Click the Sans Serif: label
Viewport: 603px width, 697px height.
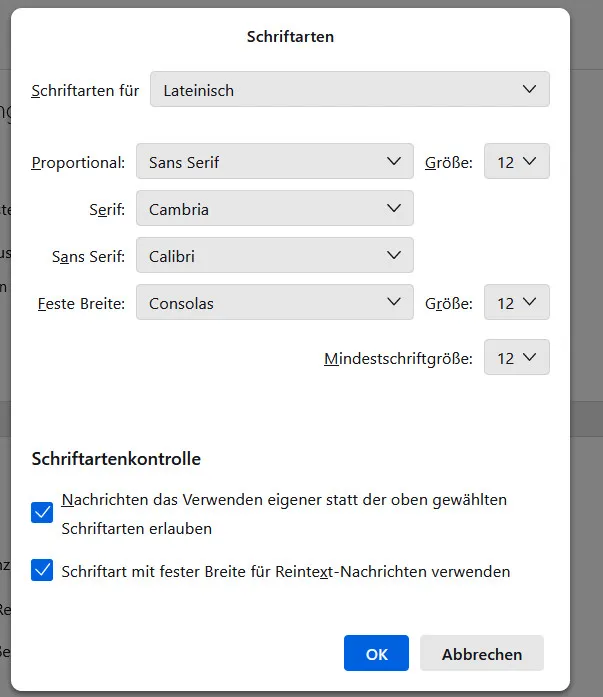point(88,257)
